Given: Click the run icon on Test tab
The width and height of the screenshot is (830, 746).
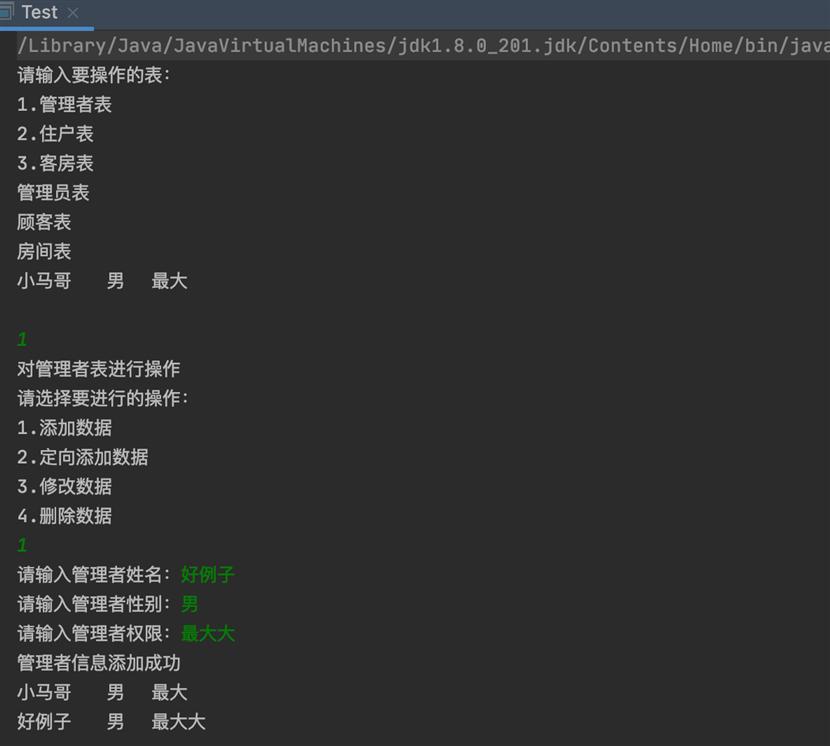Looking at the screenshot, I should [x=6, y=12].
